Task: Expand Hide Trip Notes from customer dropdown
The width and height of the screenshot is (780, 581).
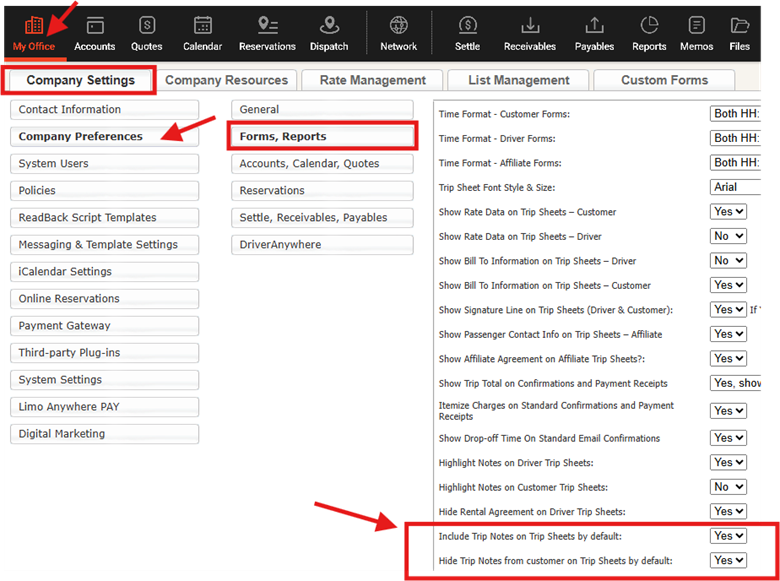Action: pos(728,561)
